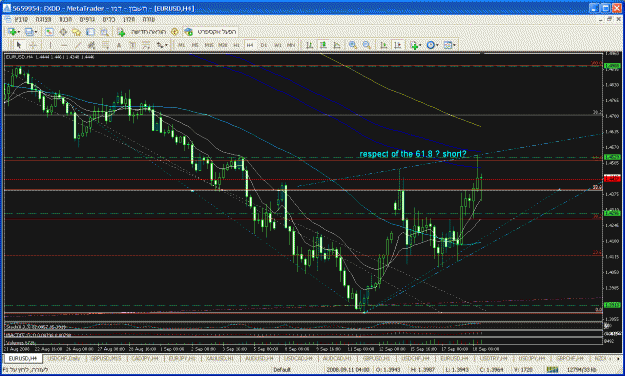This screenshot has height=376, width=625.
Task: Toggle chart auto scroll icon
Action: 383,45
